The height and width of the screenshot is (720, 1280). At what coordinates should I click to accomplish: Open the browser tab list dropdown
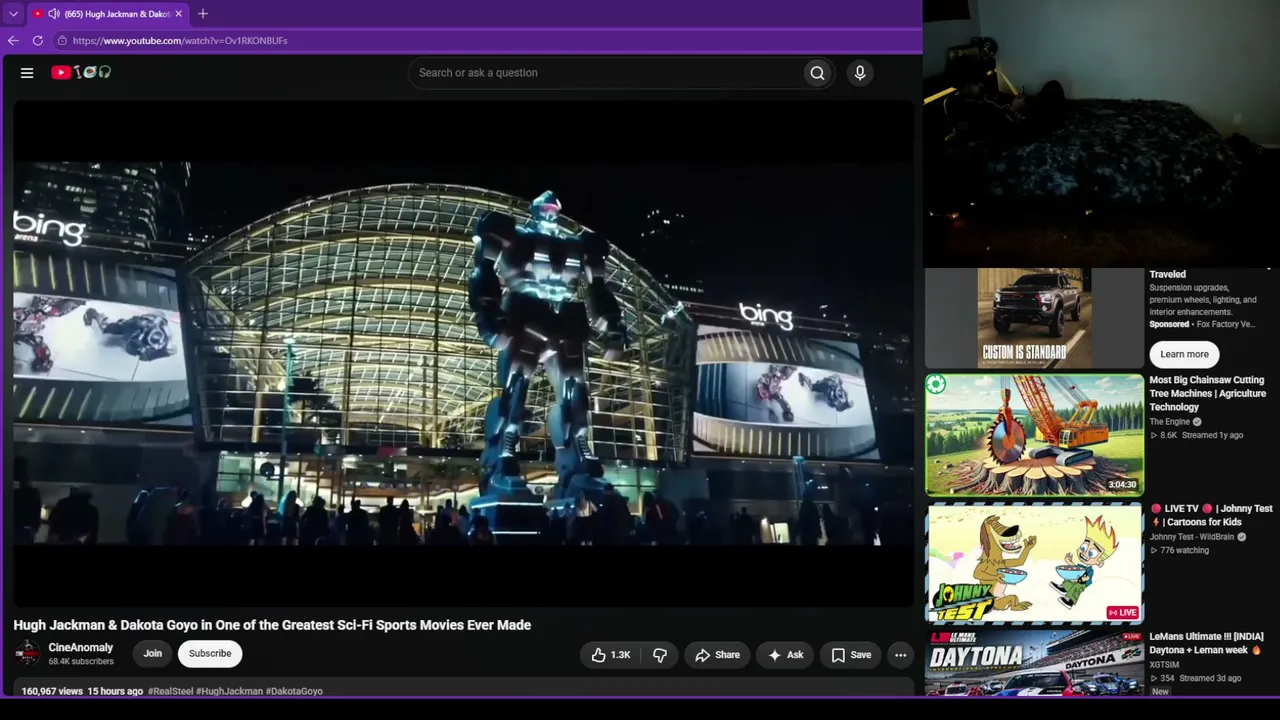pos(13,14)
